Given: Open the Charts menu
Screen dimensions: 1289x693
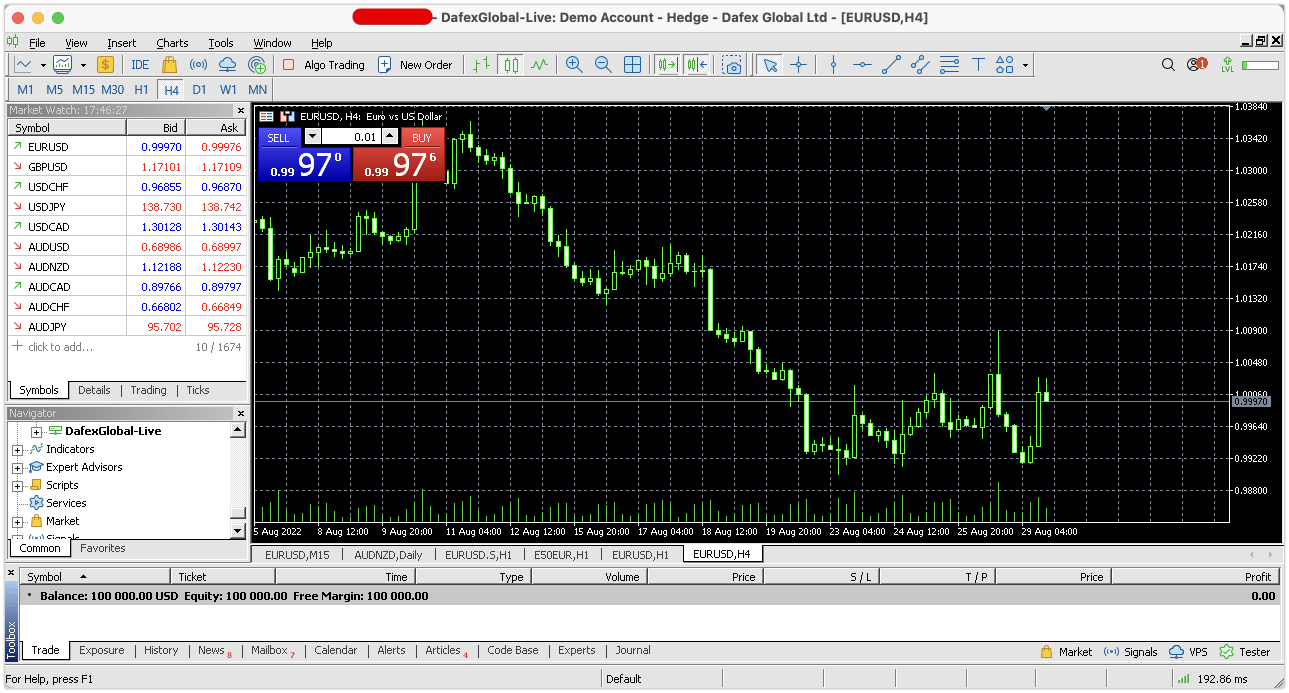Looking at the screenshot, I should [172, 43].
